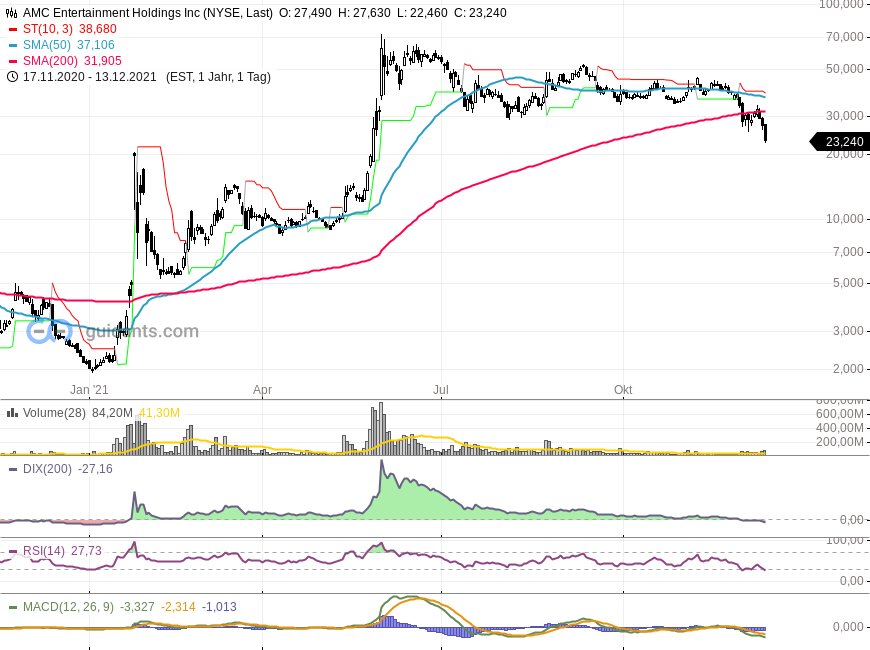Click the Jan '21 time axis label
The height and width of the screenshot is (650, 870).
89,390
